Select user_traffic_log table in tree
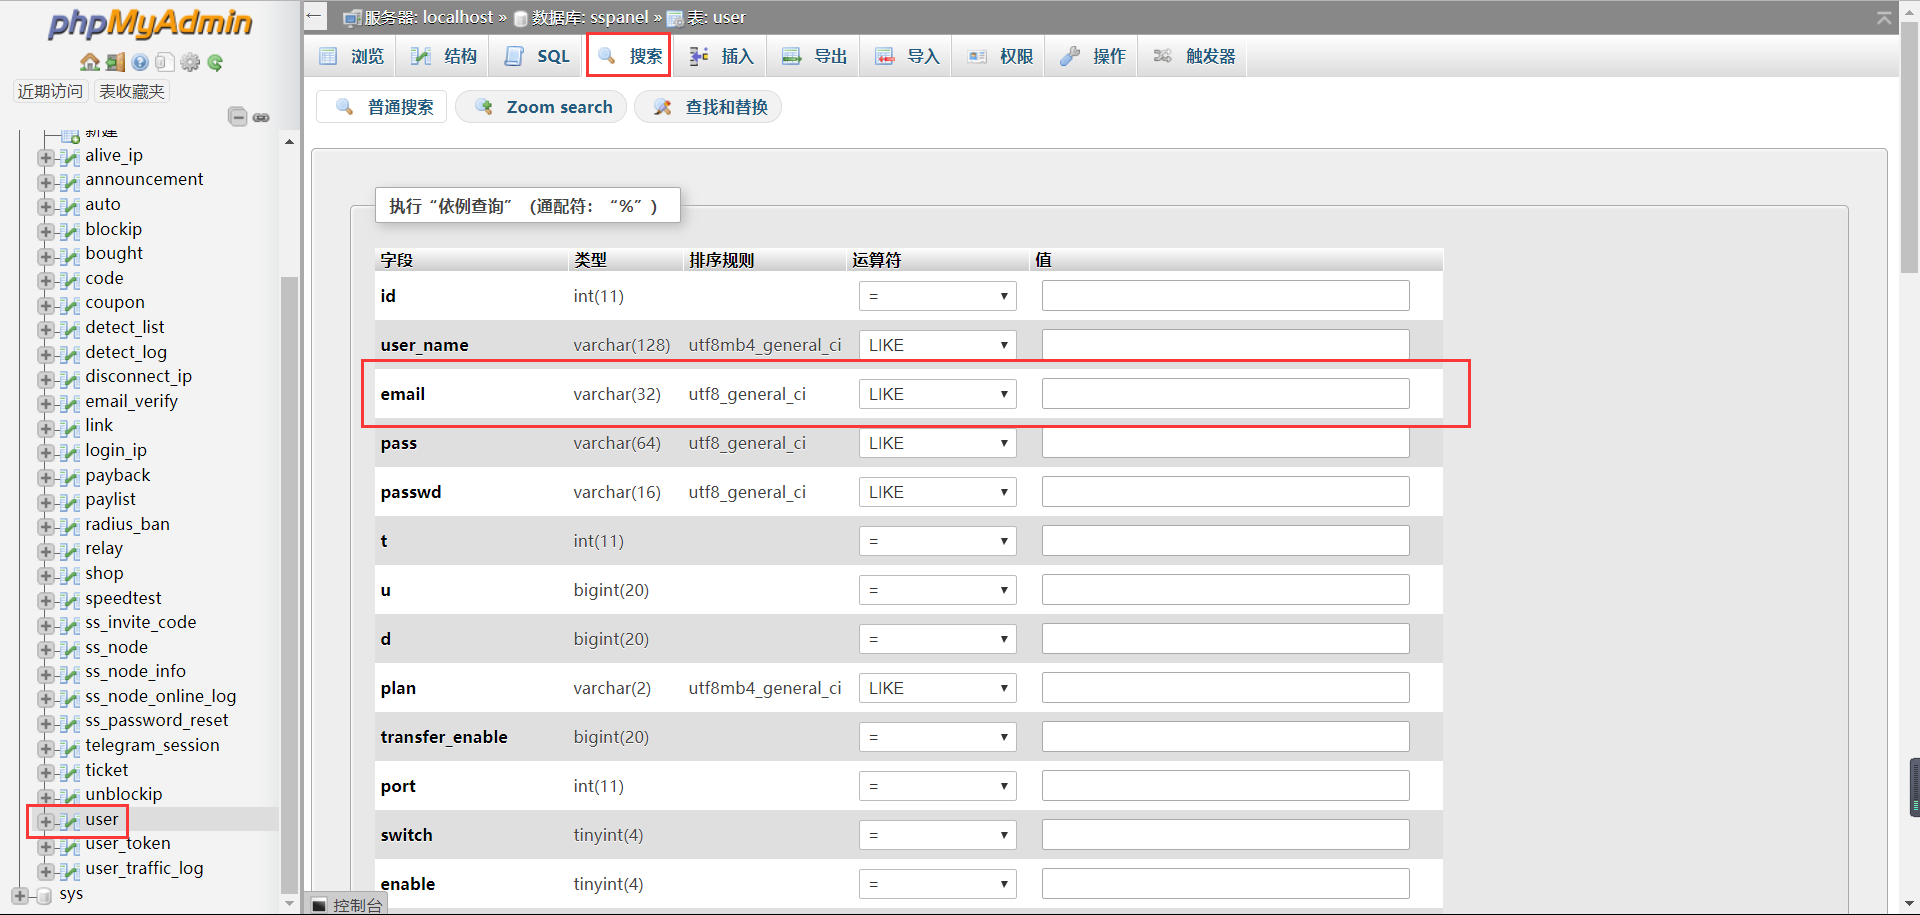The width and height of the screenshot is (1920, 915). tap(144, 868)
